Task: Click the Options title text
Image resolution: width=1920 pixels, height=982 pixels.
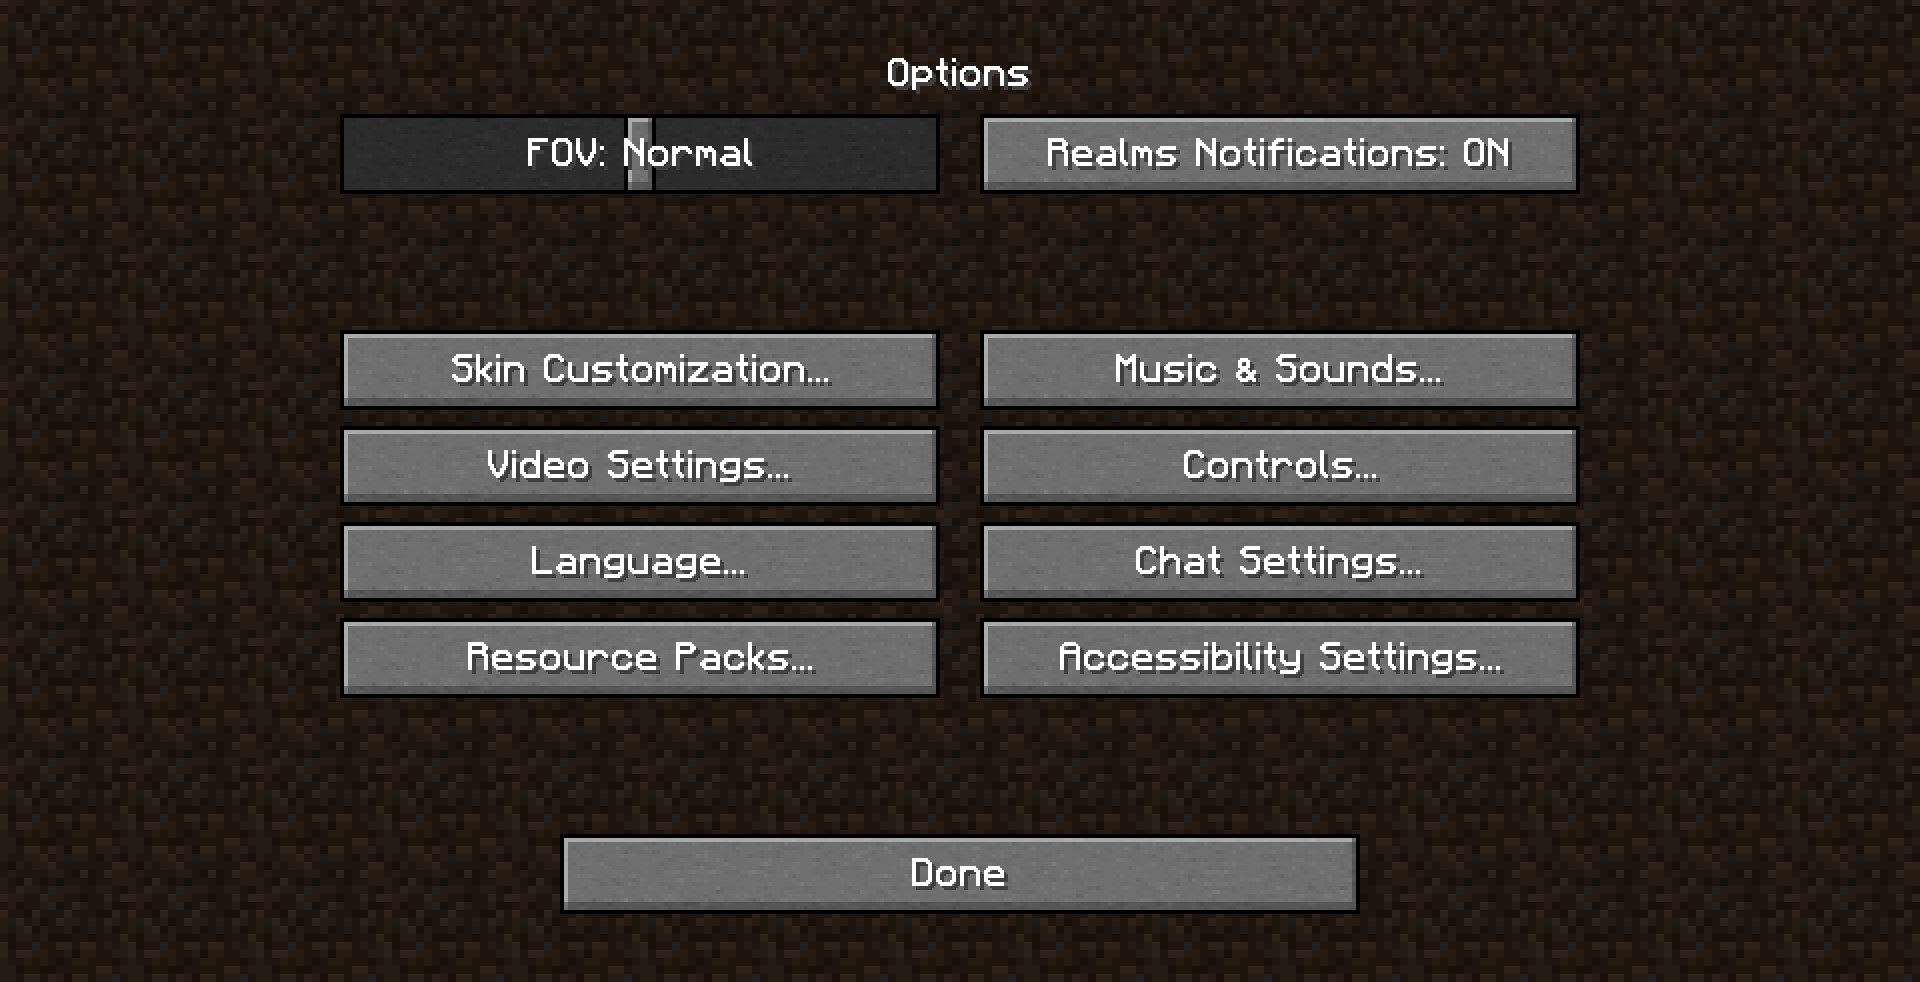Action: [957, 73]
